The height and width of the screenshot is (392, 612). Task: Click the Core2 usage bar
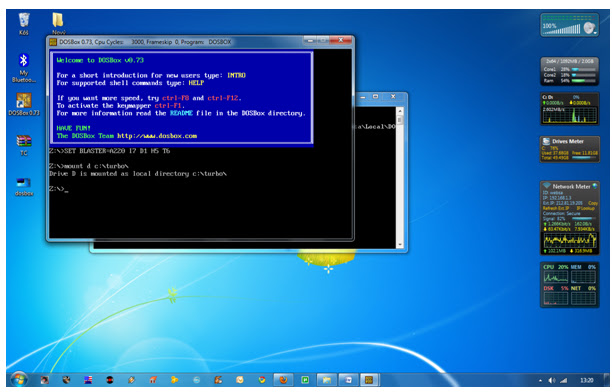pos(584,75)
